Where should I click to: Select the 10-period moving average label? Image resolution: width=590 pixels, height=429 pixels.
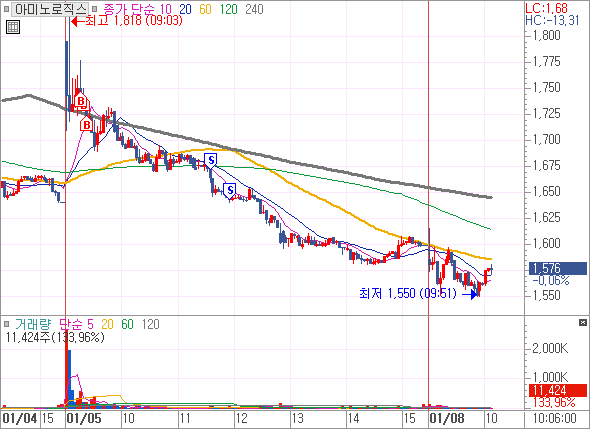(166, 9)
